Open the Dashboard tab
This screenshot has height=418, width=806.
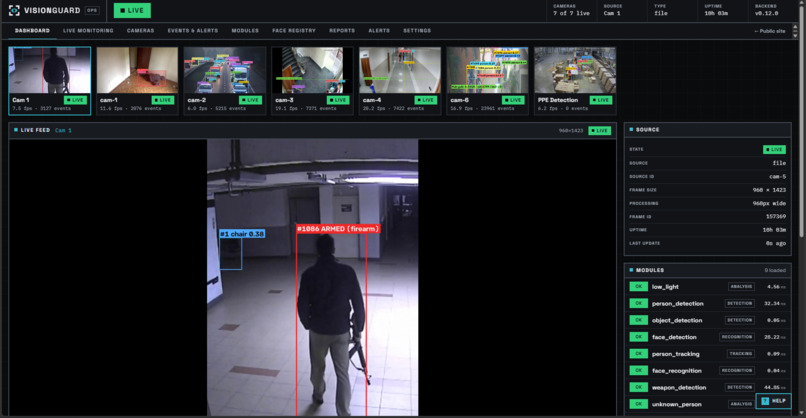[x=32, y=31]
